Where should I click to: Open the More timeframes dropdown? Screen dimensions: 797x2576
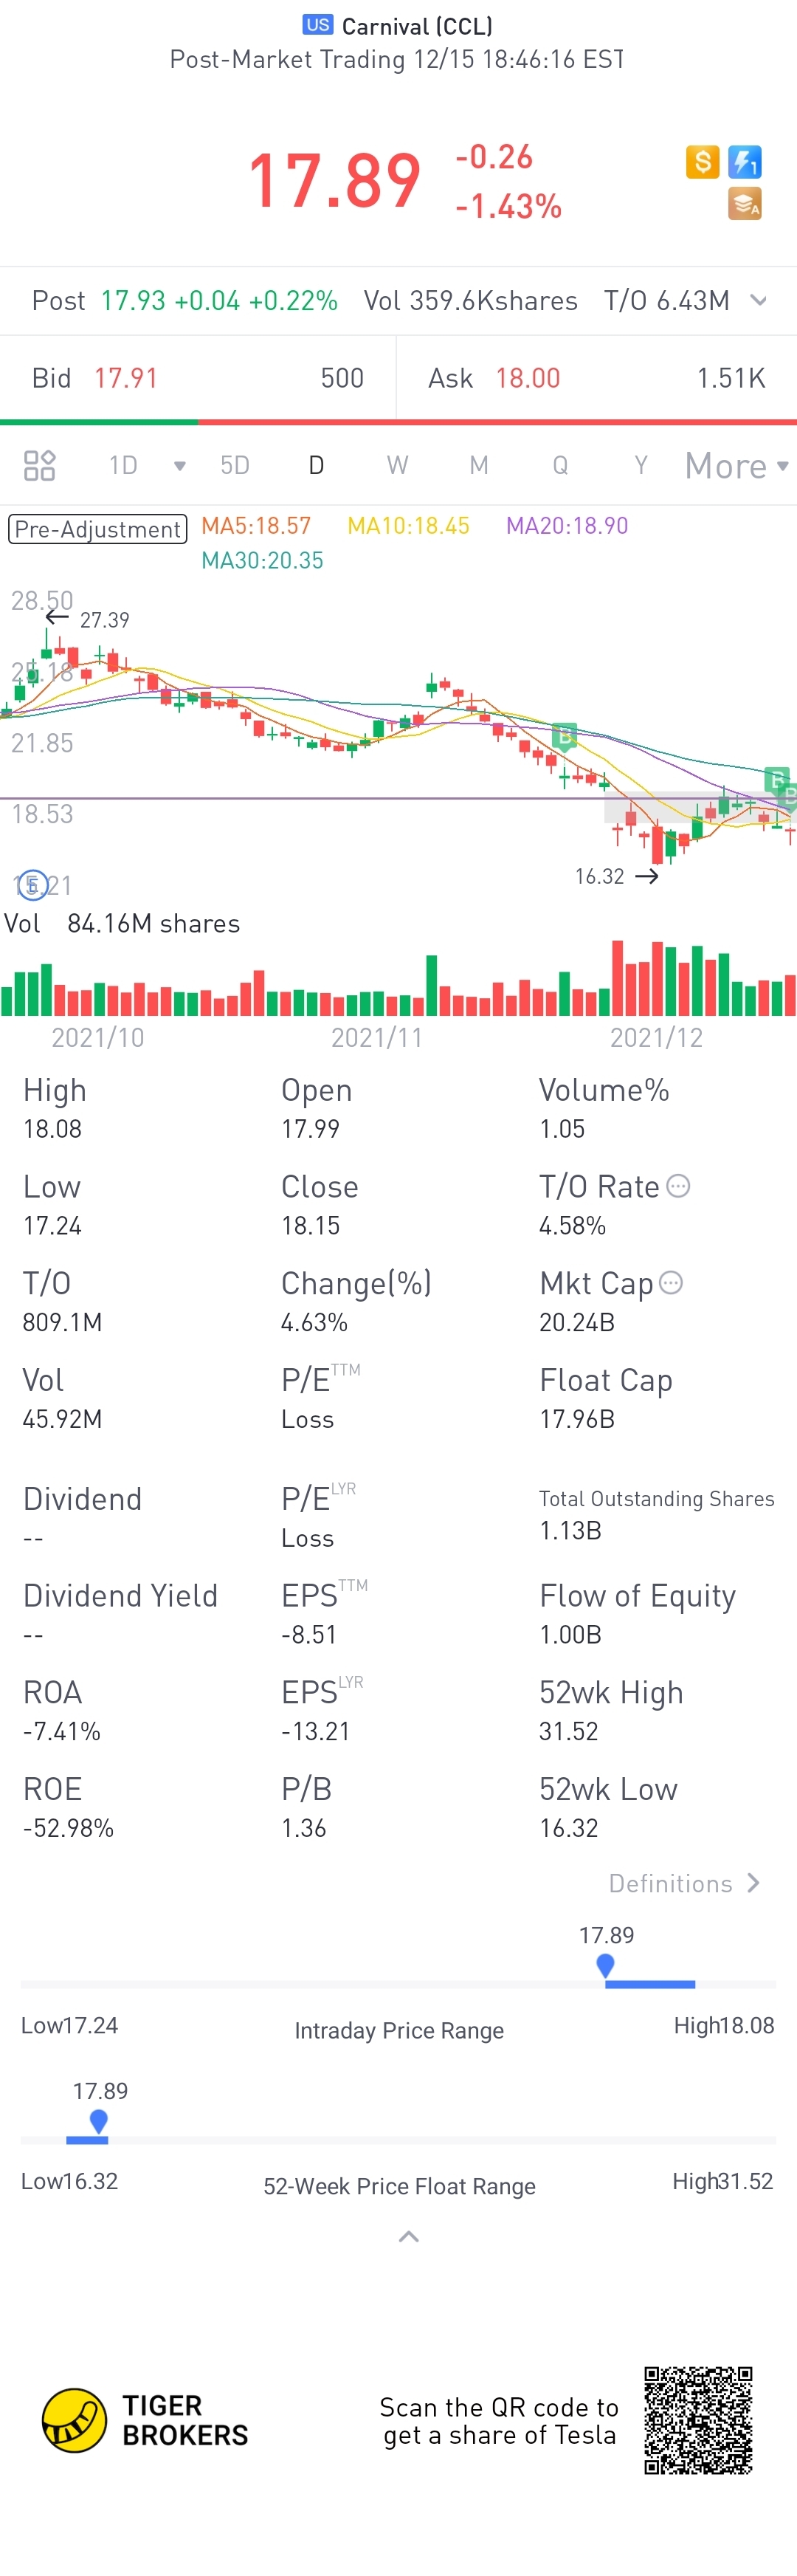[736, 466]
